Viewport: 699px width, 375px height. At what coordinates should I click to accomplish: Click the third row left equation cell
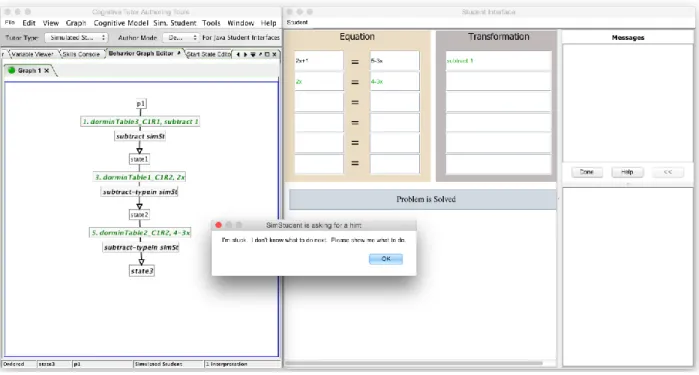tap(319, 102)
